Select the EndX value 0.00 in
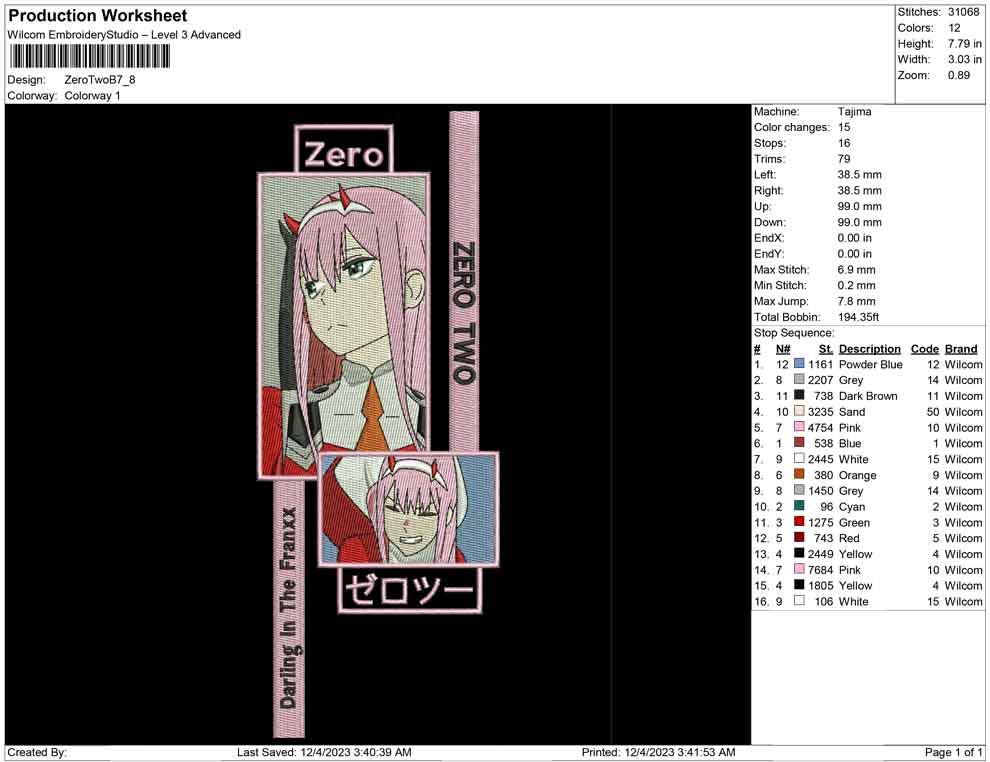The image size is (990, 762). tap(854, 238)
